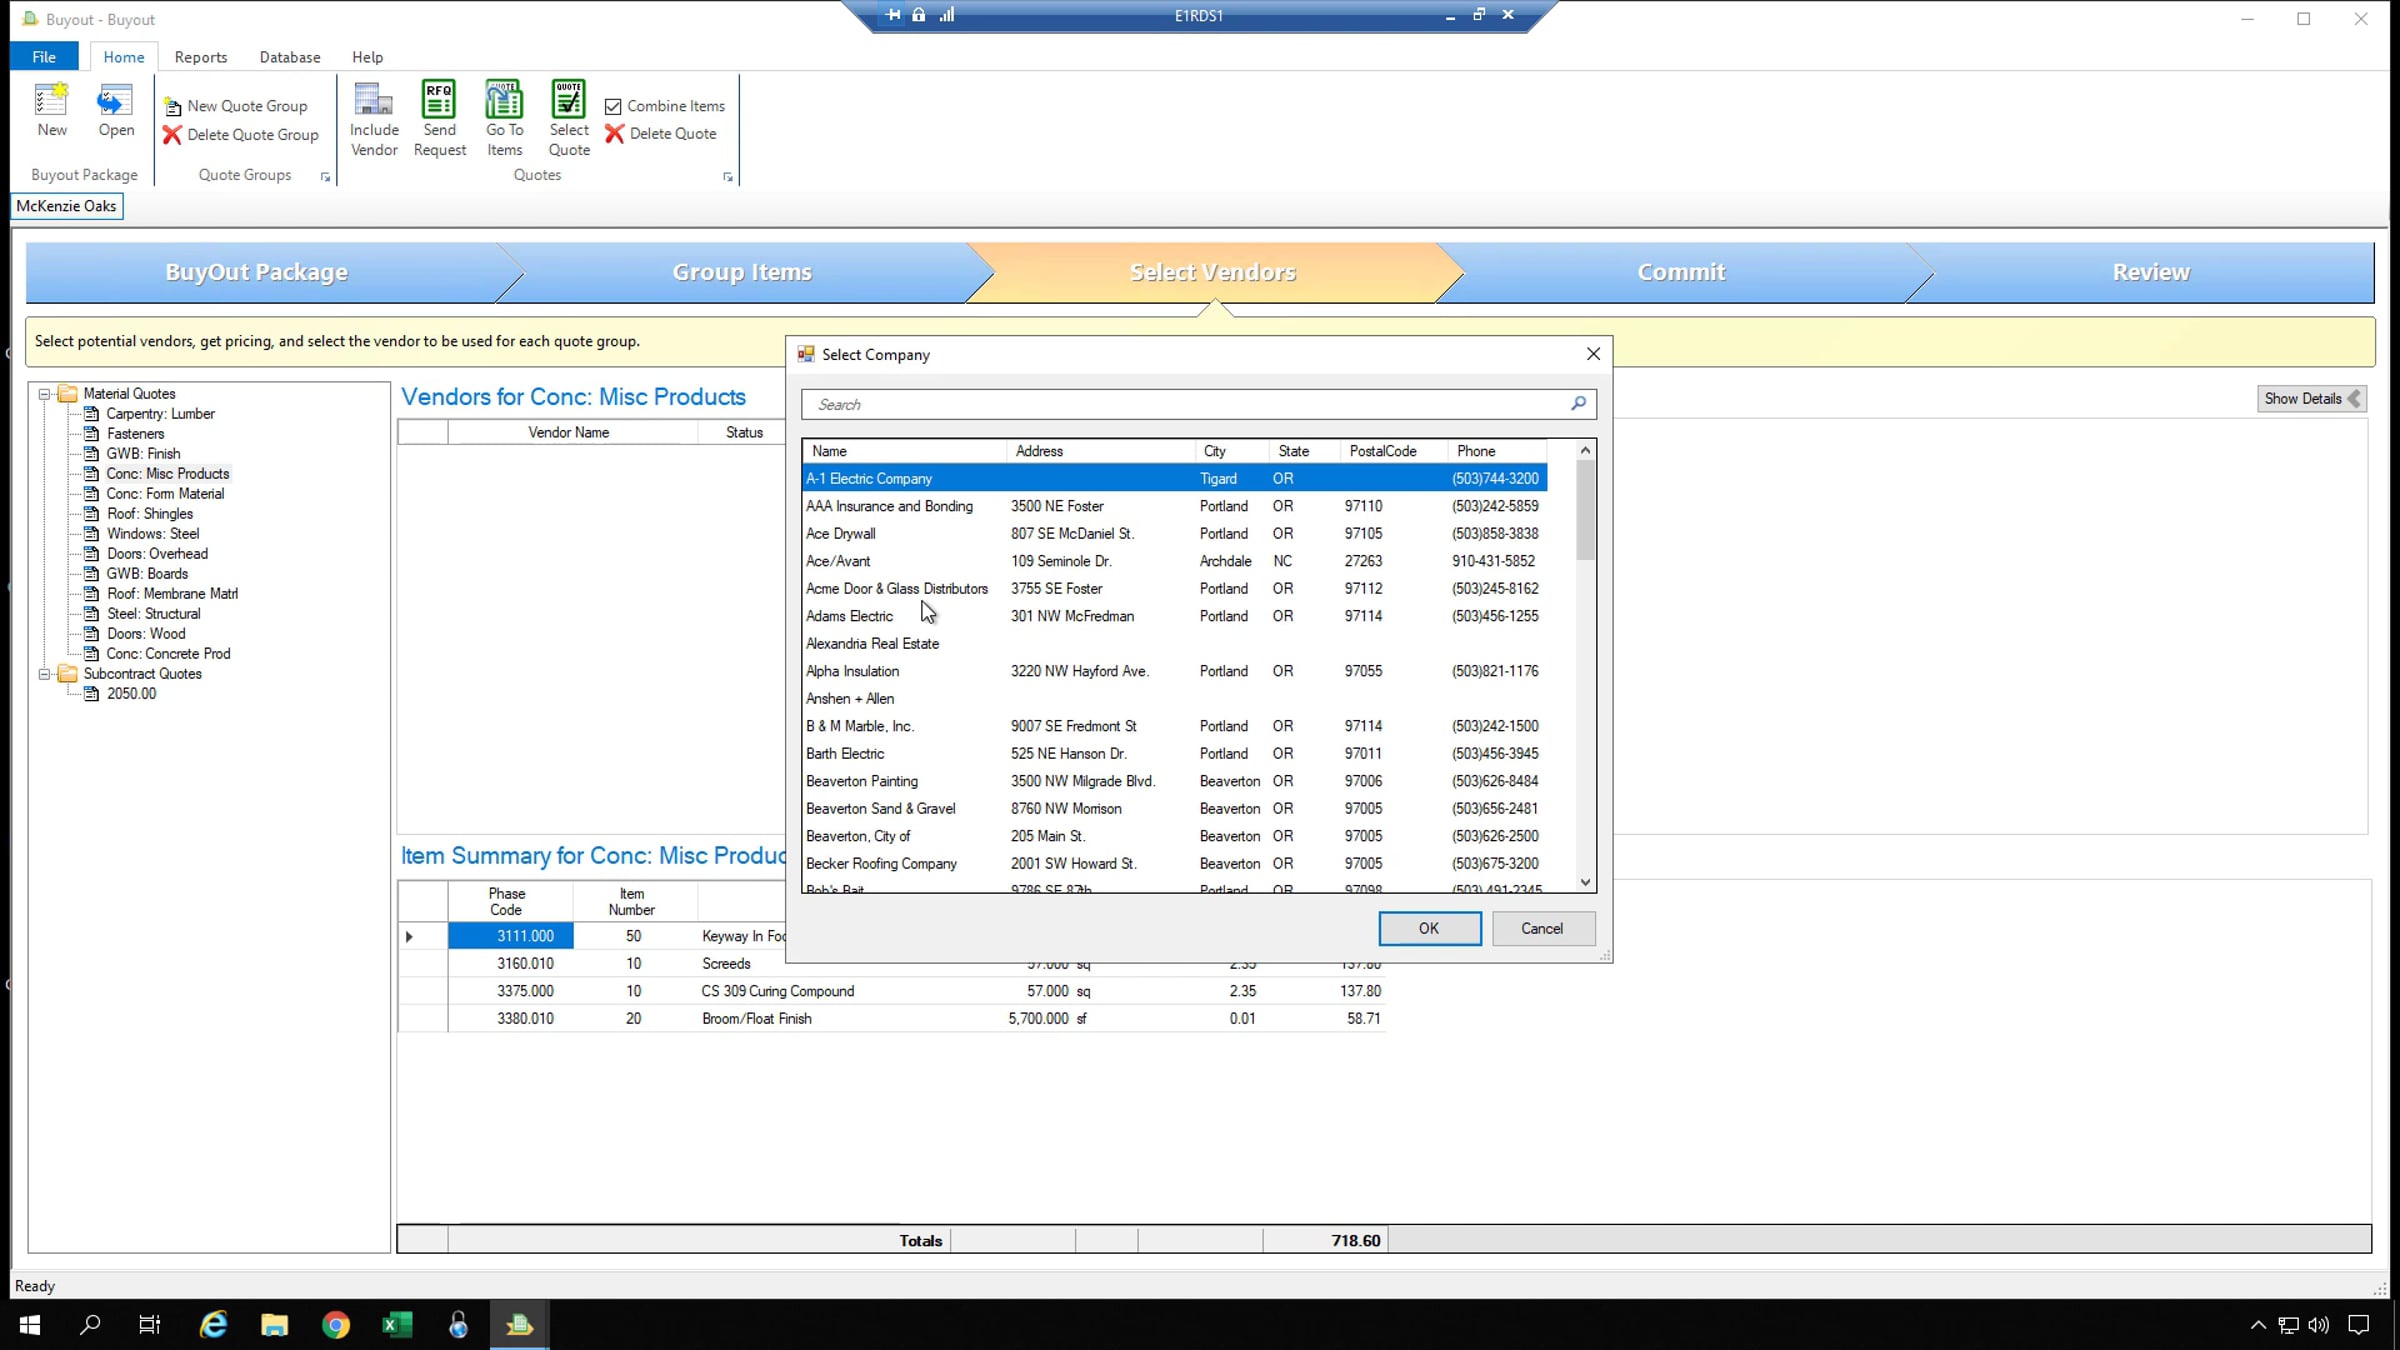The height and width of the screenshot is (1350, 2400).
Task: Click the company Search field
Action: click(x=1180, y=404)
